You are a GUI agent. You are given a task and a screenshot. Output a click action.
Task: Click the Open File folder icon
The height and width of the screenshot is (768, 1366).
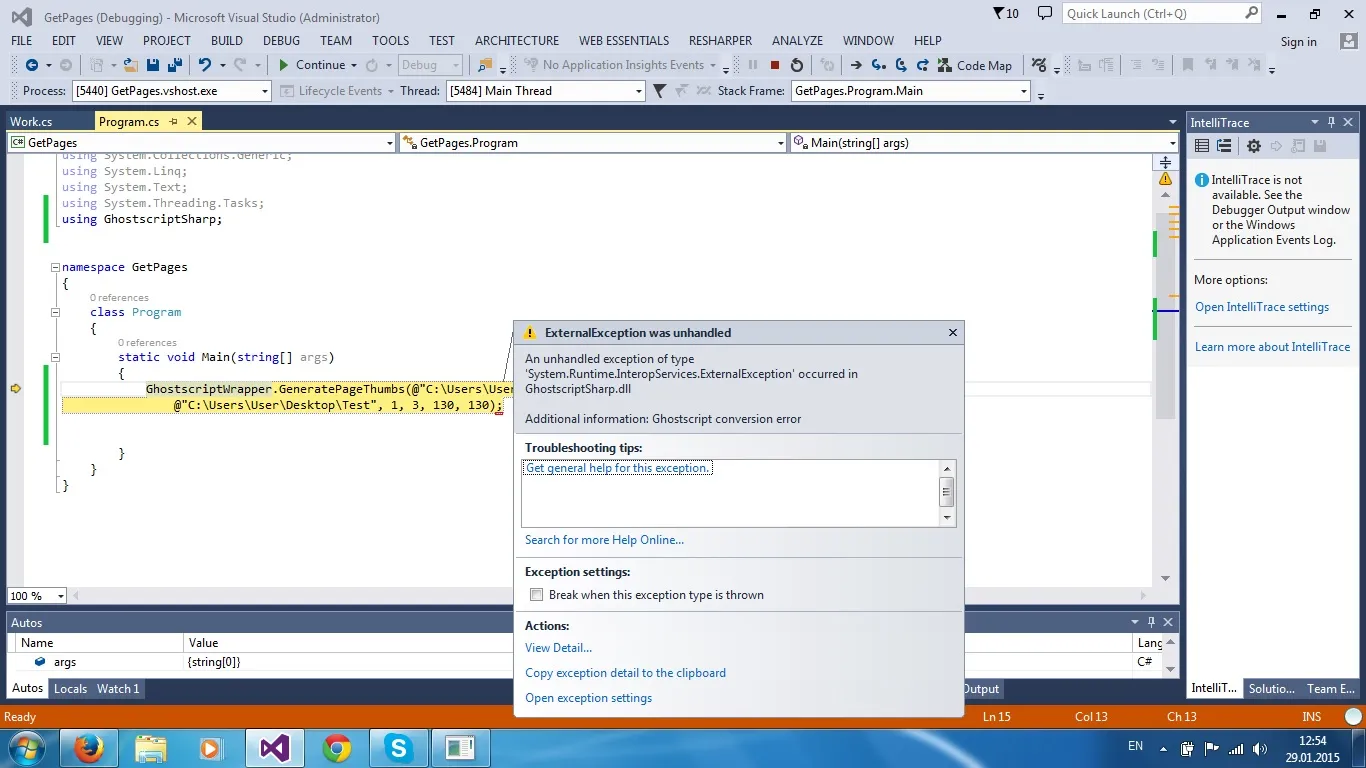pyautogui.click(x=131, y=65)
